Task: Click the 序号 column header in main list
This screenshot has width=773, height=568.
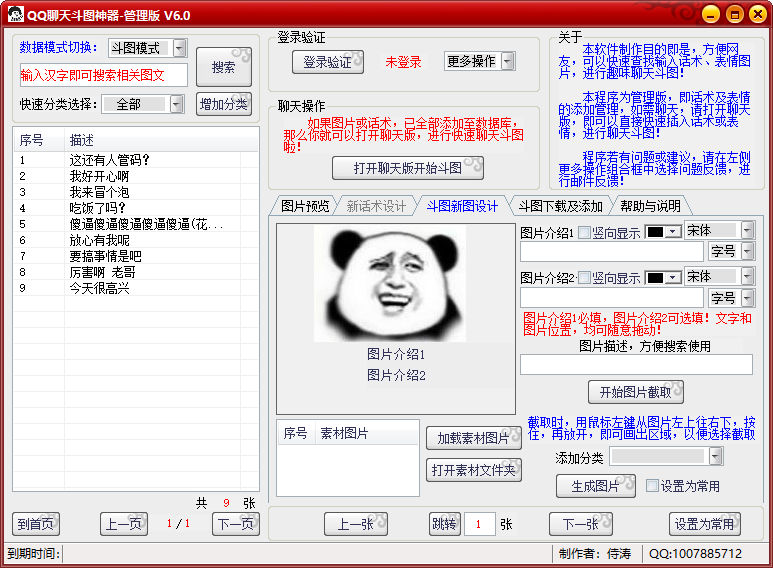Action: (x=39, y=141)
